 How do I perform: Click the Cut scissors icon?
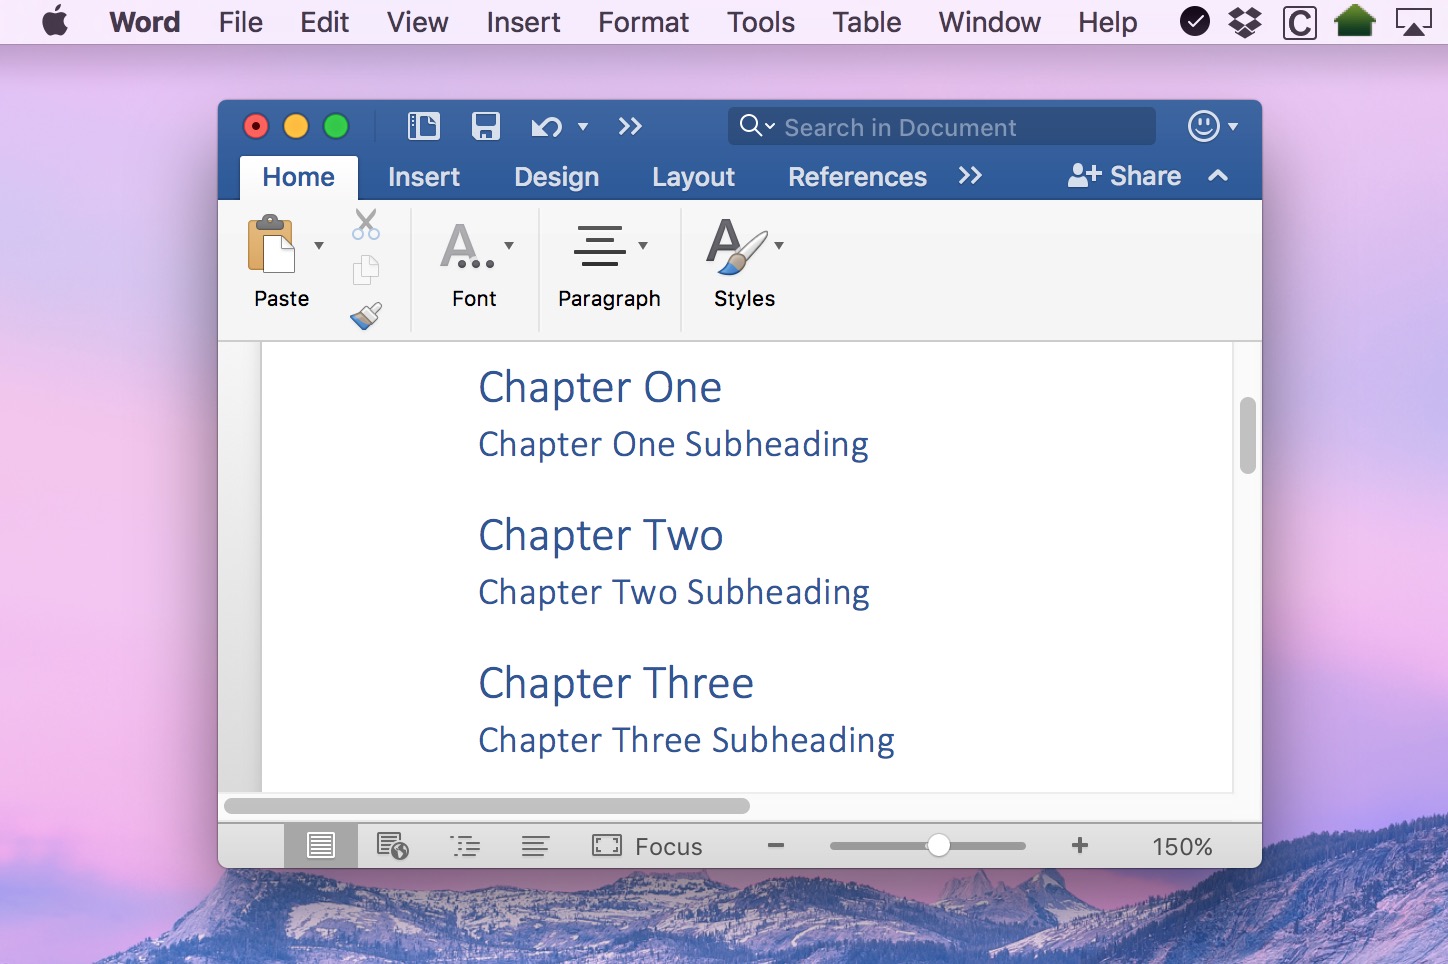(366, 224)
